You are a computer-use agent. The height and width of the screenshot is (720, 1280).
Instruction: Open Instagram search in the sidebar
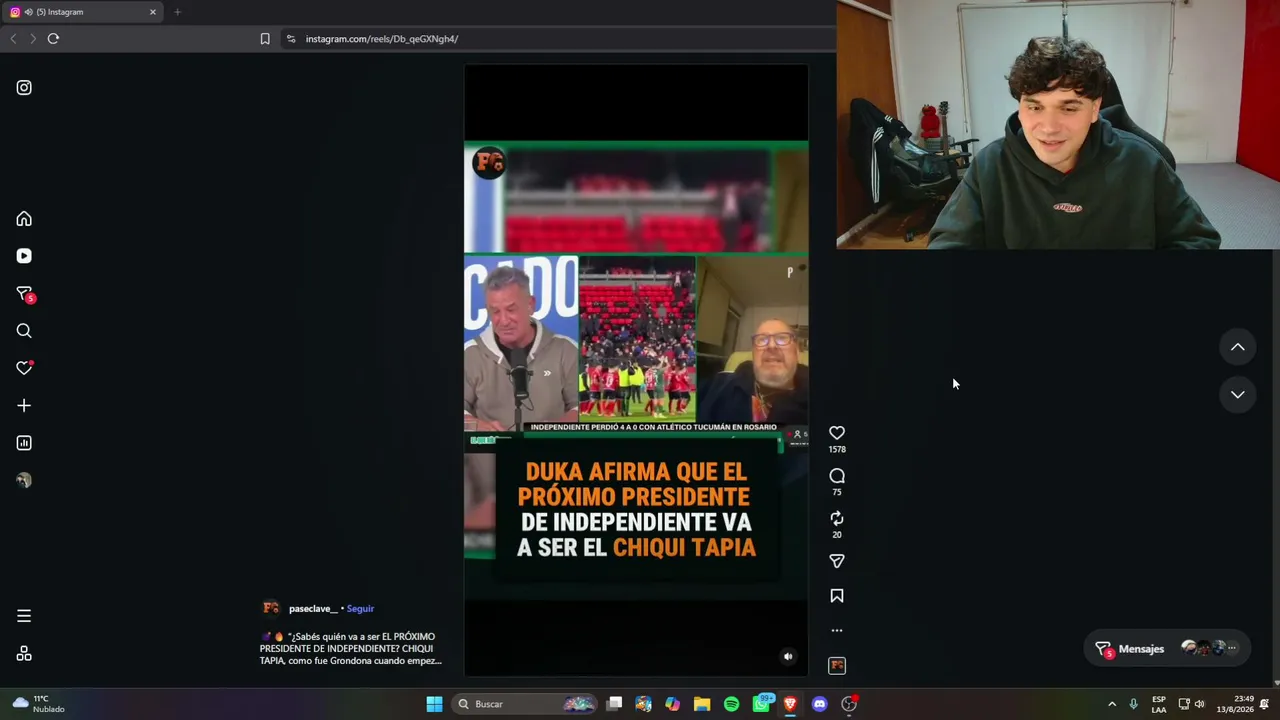pos(24,331)
